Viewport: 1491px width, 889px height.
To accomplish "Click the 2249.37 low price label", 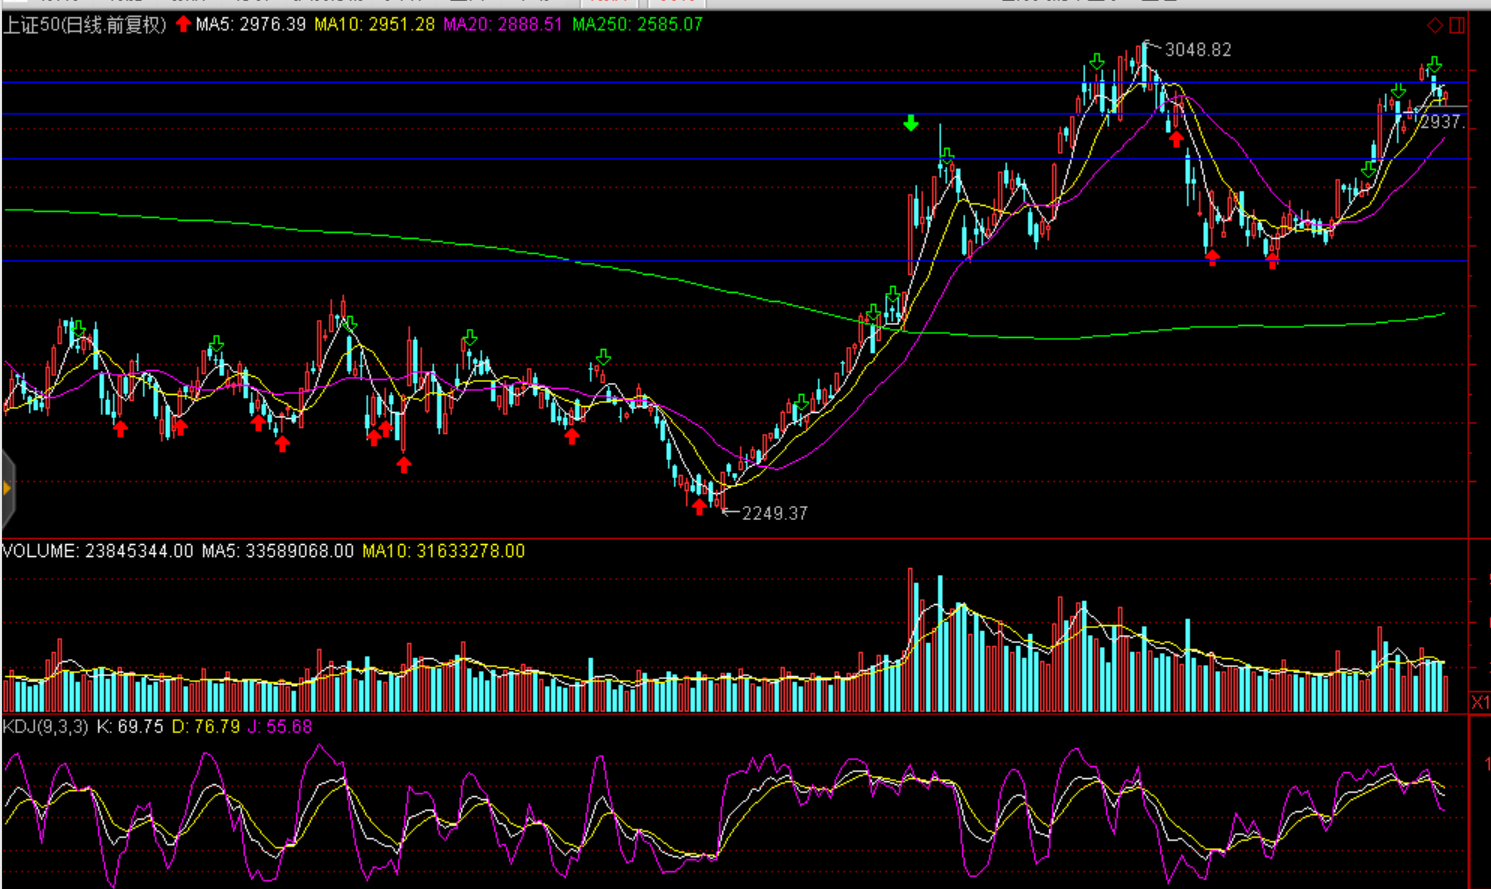I will pyautogui.click(x=774, y=513).
